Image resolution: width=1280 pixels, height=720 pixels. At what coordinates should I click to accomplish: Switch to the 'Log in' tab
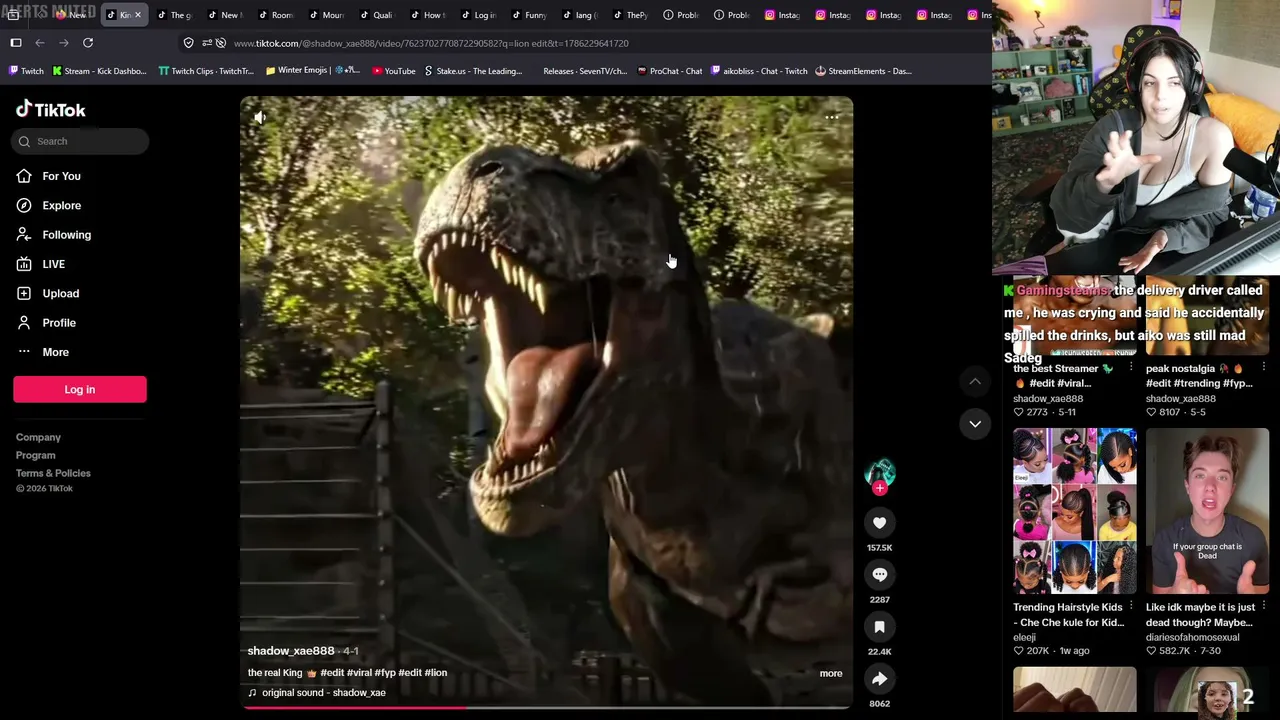coord(477,15)
